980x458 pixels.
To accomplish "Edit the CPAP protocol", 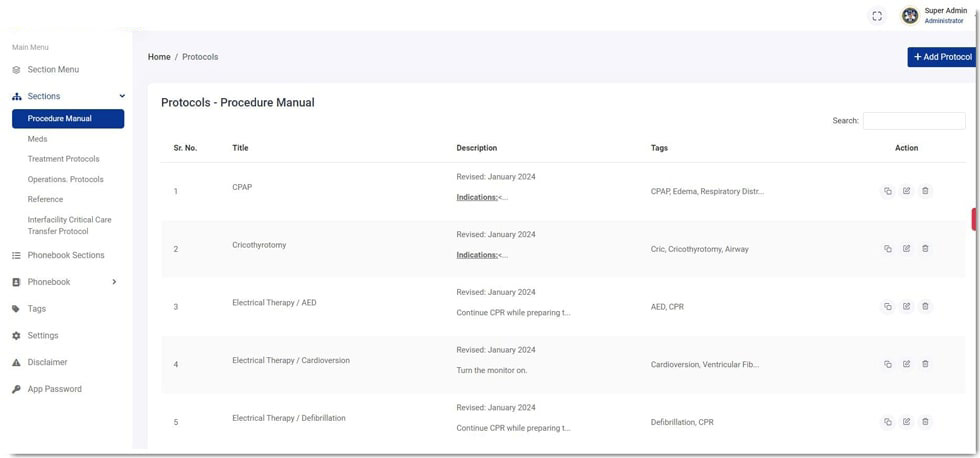I will [906, 191].
